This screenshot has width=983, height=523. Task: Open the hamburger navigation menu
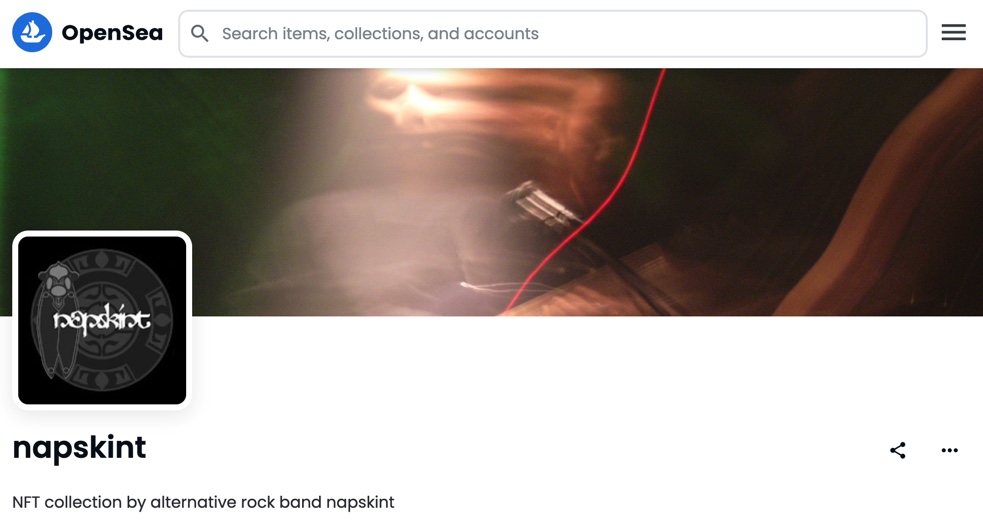click(x=953, y=33)
